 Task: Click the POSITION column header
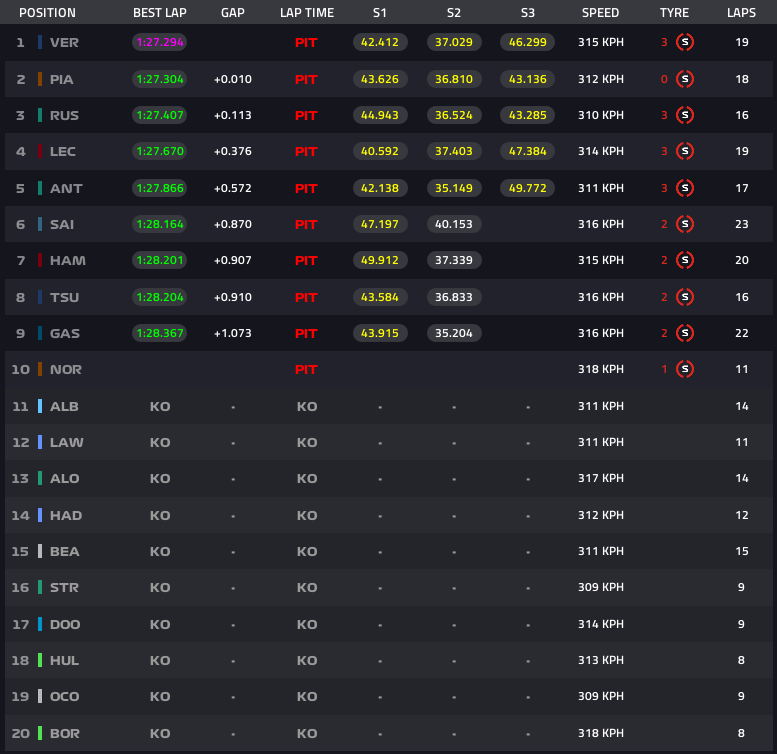click(x=47, y=13)
